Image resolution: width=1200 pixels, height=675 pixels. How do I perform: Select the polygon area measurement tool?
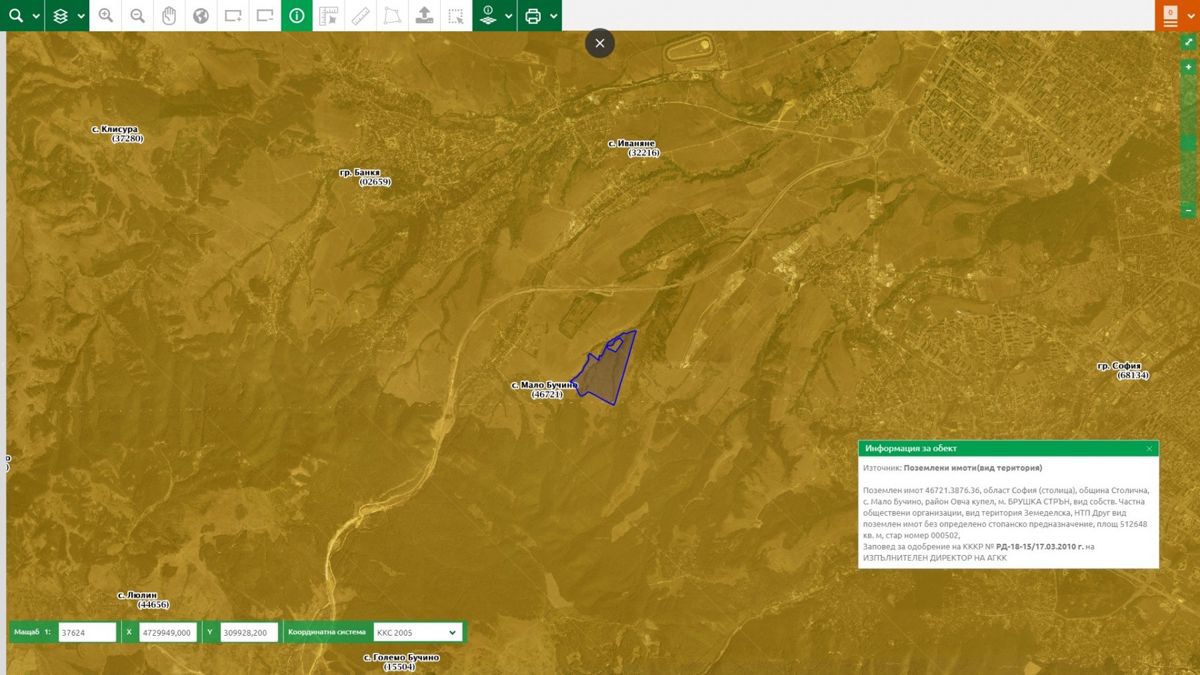393,16
